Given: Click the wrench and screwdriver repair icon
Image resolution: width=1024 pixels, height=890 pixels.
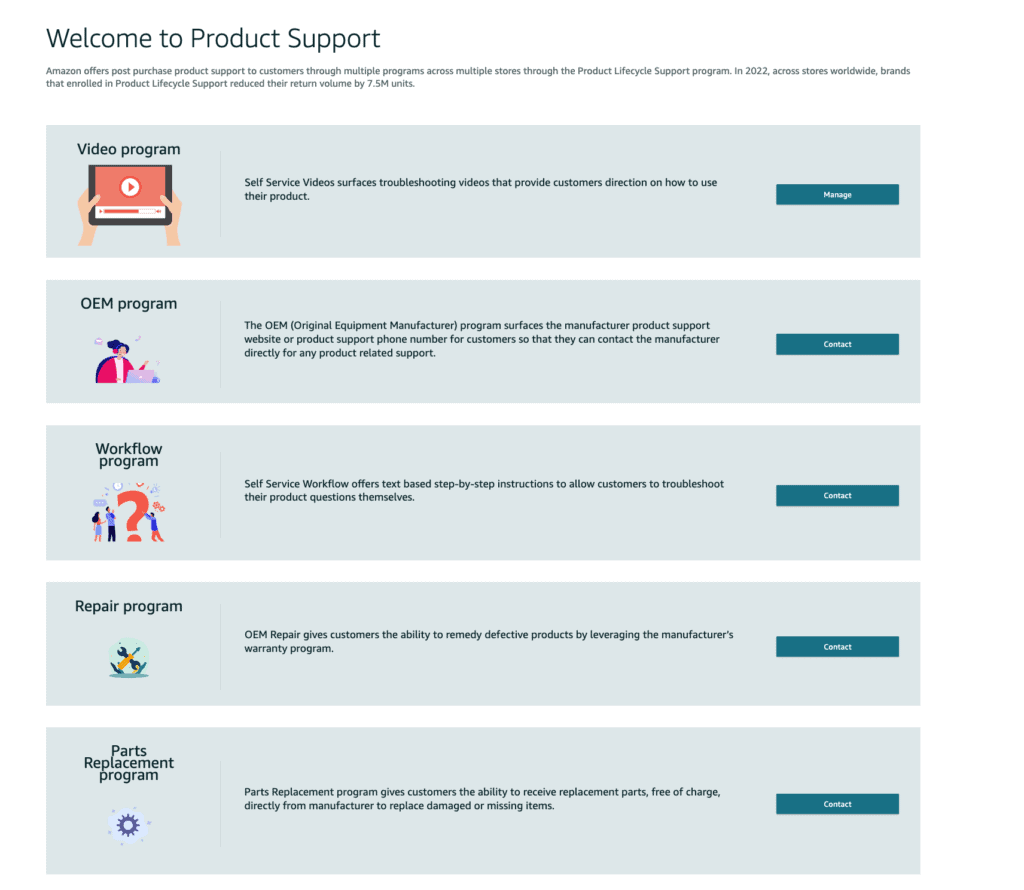Looking at the screenshot, I should tap(129, 658).
